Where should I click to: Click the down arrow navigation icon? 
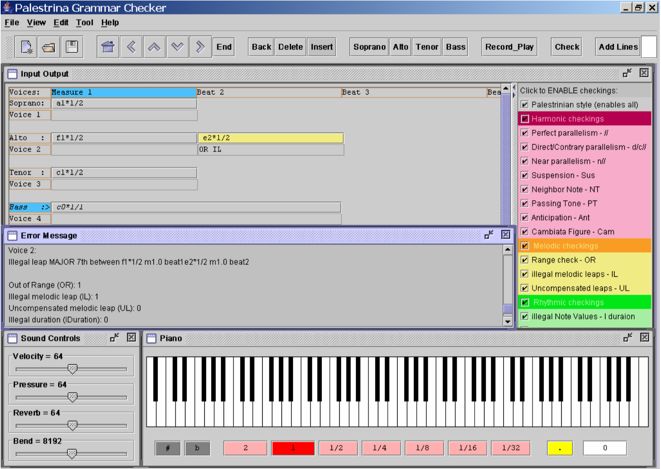pyautogui.click(x=177, y=46)
